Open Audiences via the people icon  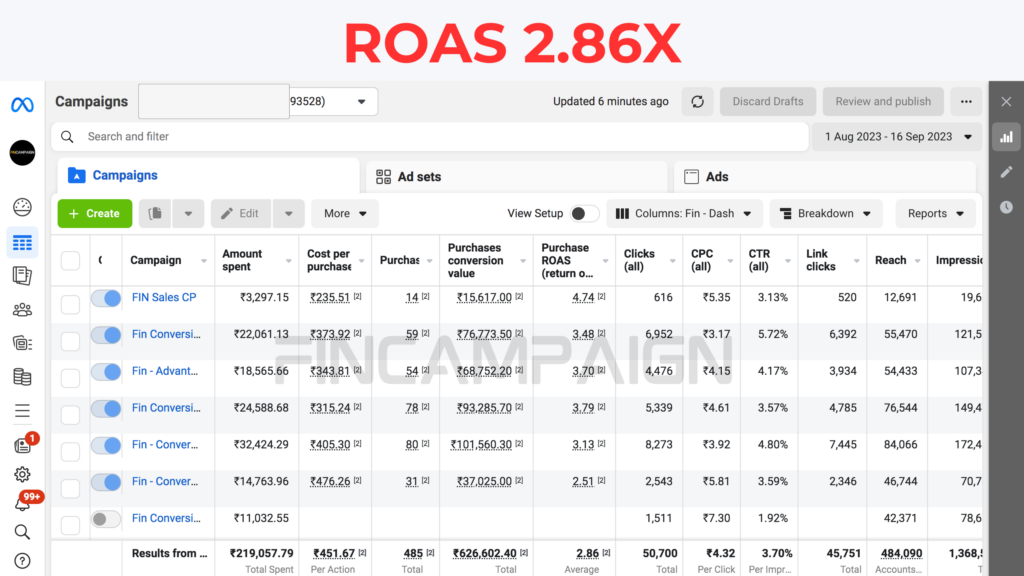point(22,309)
